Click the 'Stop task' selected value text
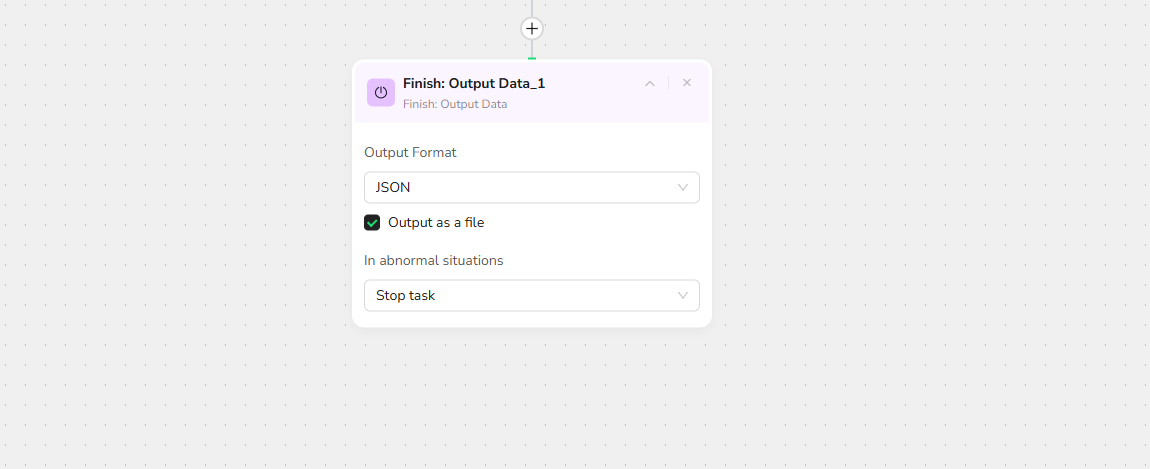The width and height of the screenshot is (1150, 469). coord(405,296)
